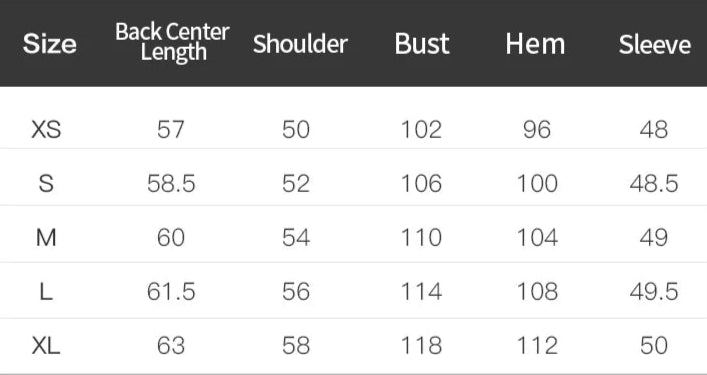Click the 58.5 back length value
The width and height of the screenshot is (707, 375).
point(171,184)
